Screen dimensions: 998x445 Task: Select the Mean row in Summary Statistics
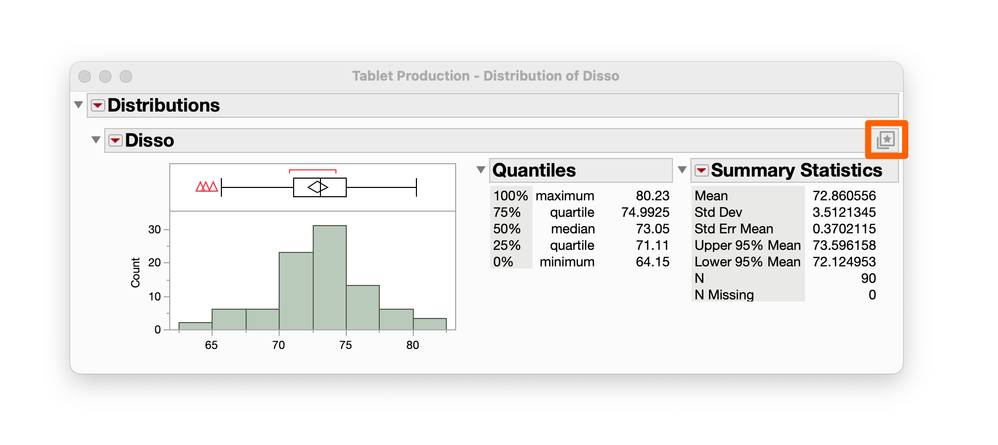[711, 196]
